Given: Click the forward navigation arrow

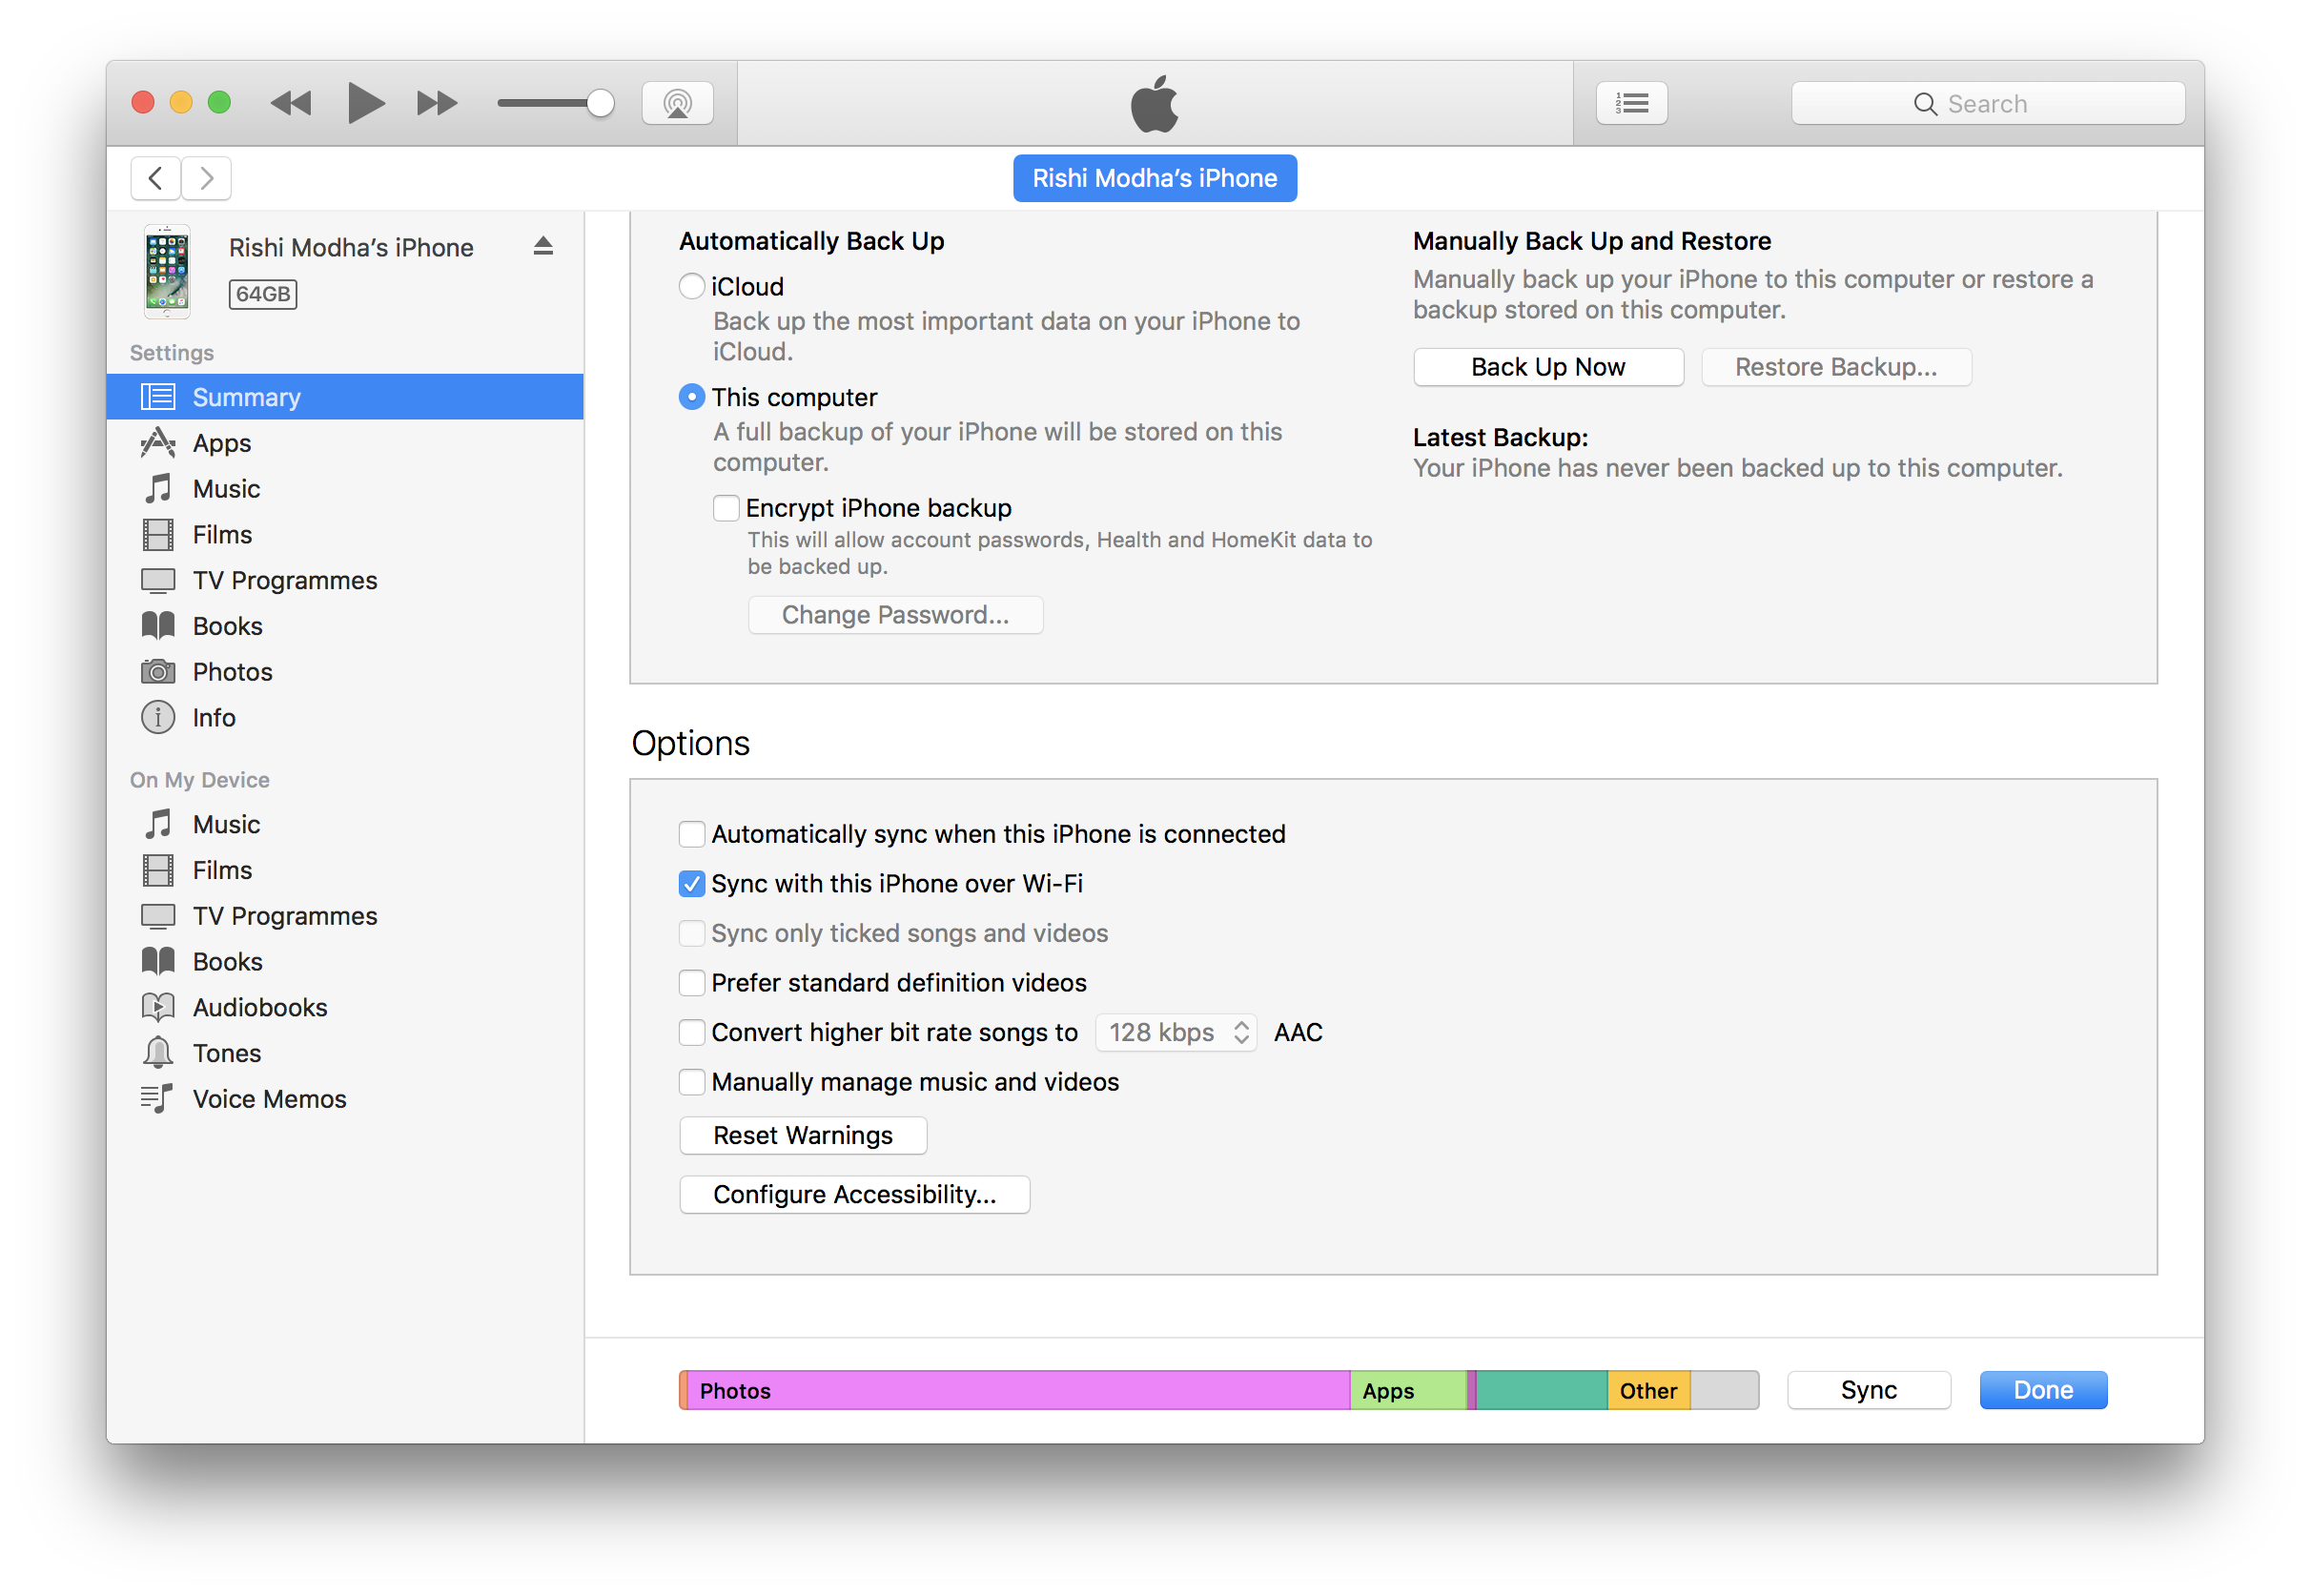Looking at the screenshot, I should (x=206, y=178).
